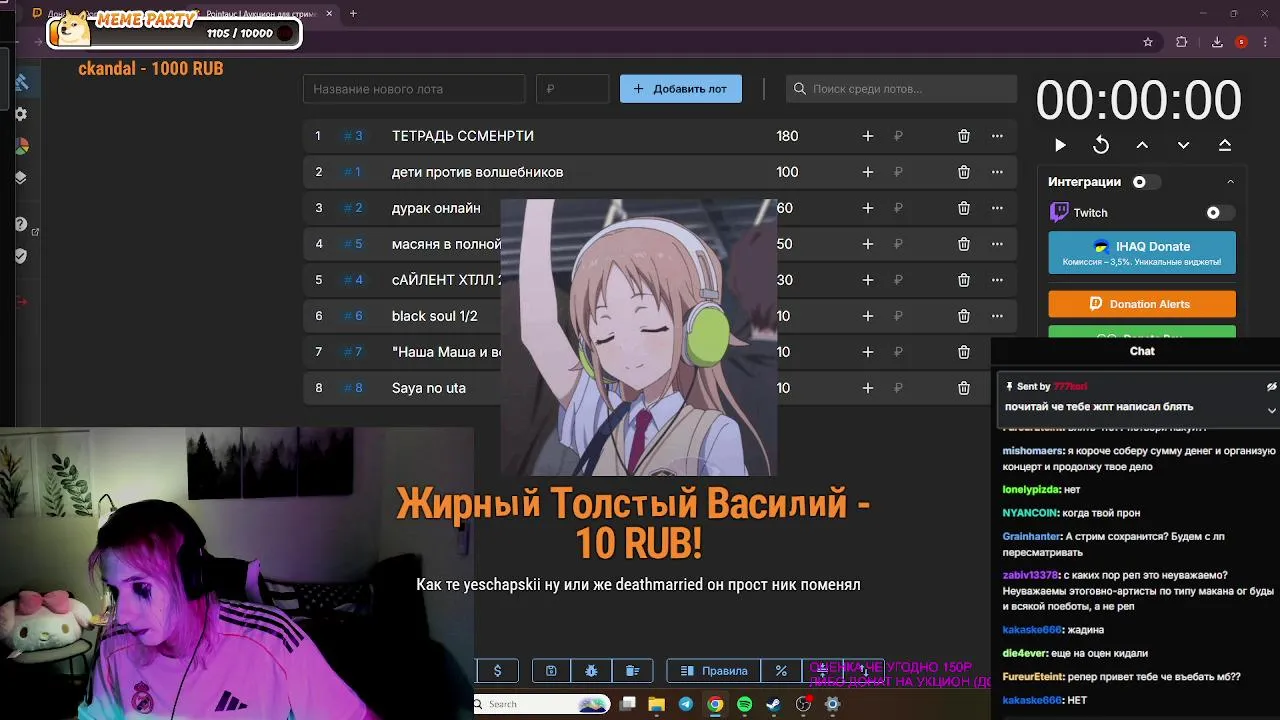The height and width of the screenshot is (720, 1280).
Task: Open the Правила rules button
Action: pyautogui.click(x=714, y=671)
